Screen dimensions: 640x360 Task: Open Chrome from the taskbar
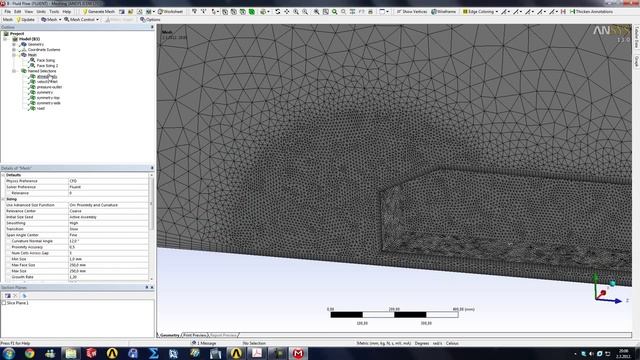pyautogui.click(x=29, y=353)
